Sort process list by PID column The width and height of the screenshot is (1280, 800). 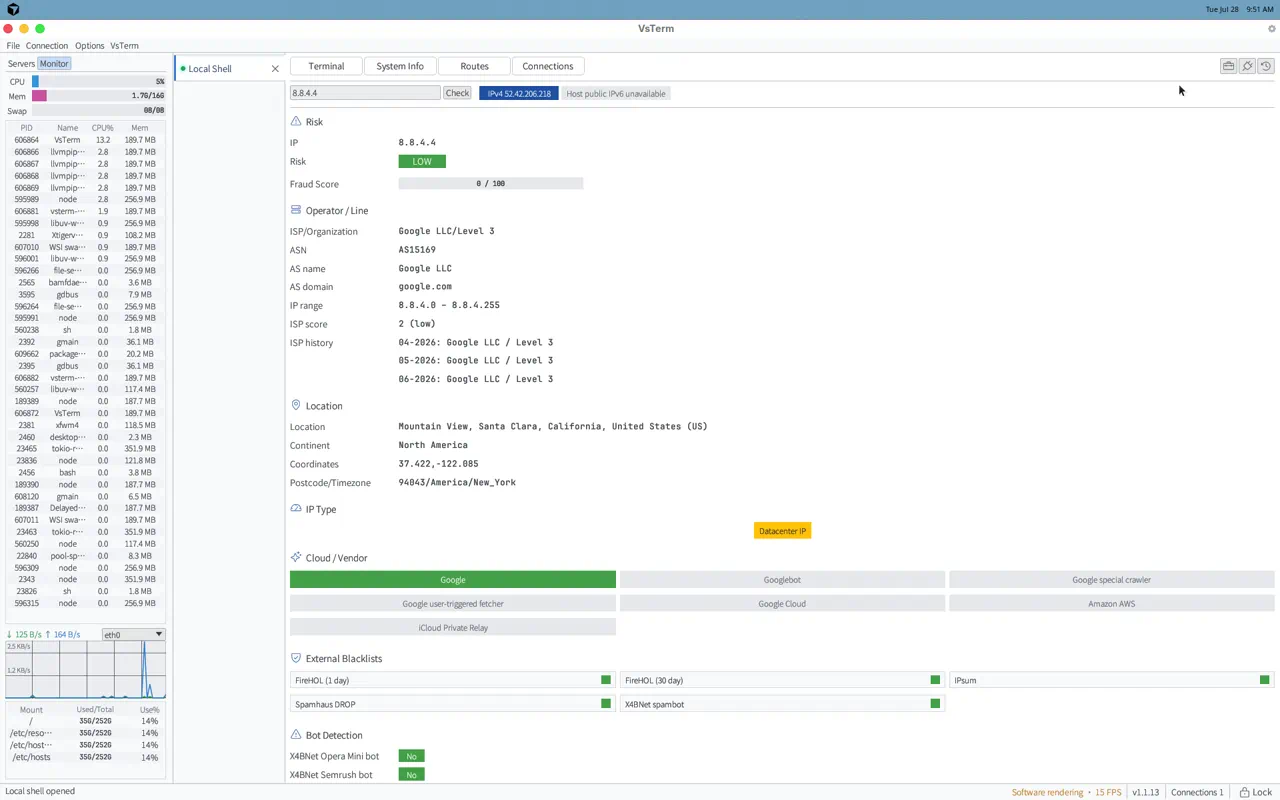pos(26,128)
